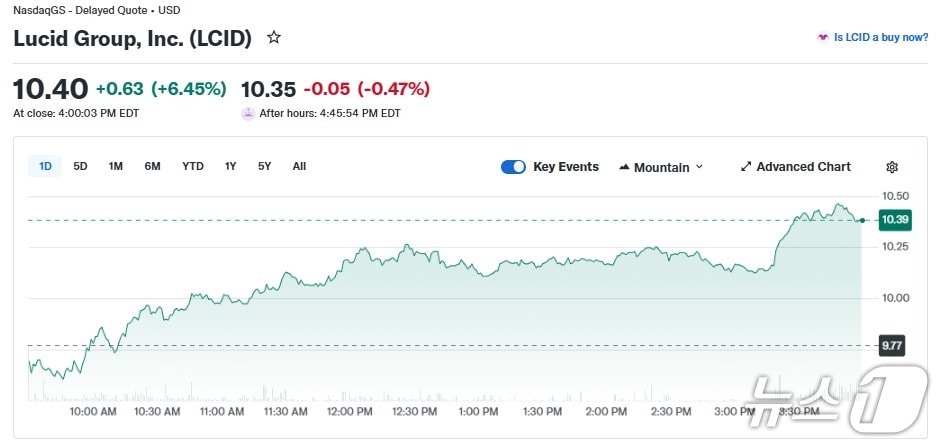The image size is (942, 447).
Task: Click the purple icon beside LCID buy prompt
Action: tap(822, 38)
